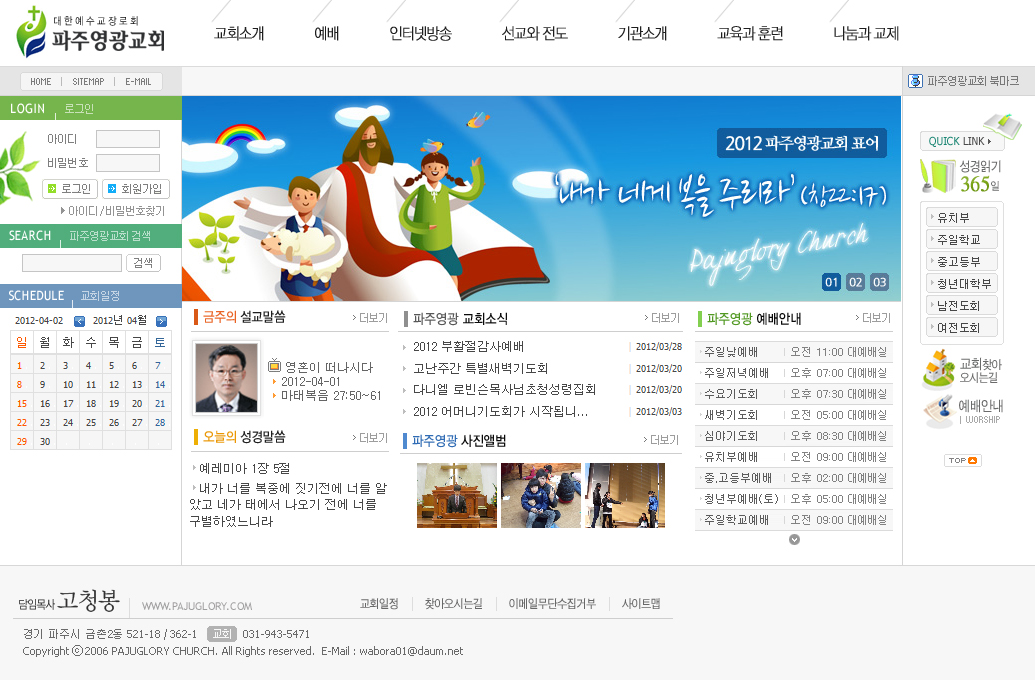Click the TOP scroll-up button
Screen dimensions: 1035x680
[962, 460]
